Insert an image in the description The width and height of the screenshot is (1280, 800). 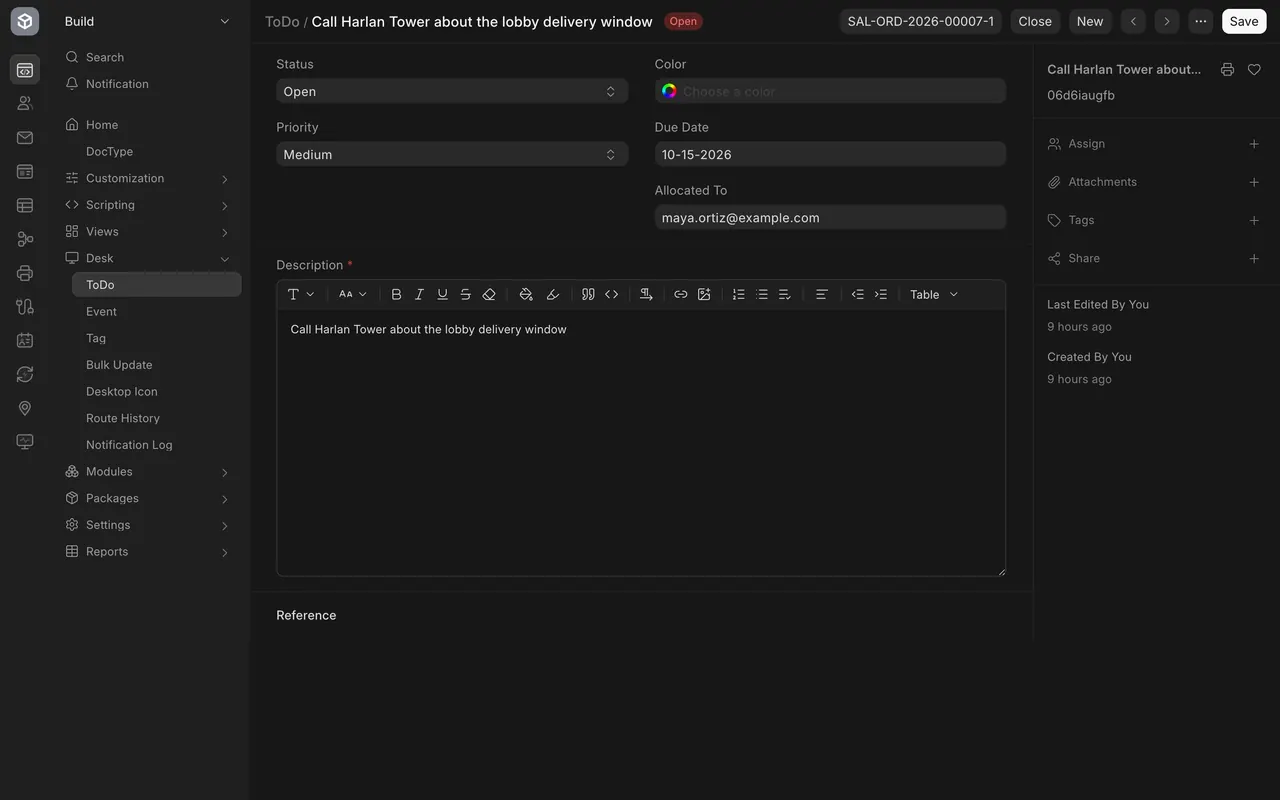(x=704, y=295)
